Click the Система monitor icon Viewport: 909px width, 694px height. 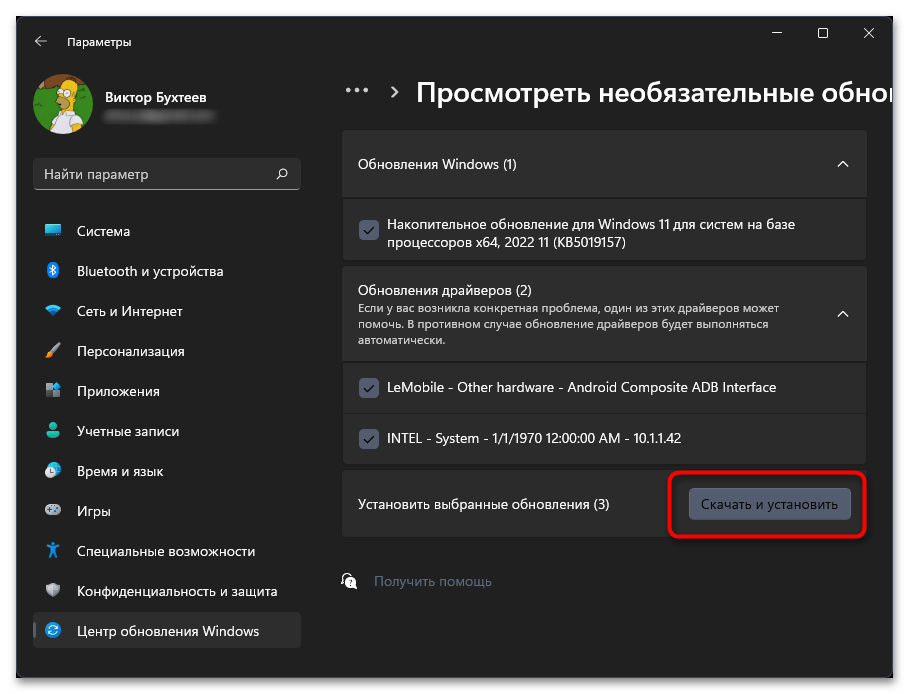click(x=53, y=231)
